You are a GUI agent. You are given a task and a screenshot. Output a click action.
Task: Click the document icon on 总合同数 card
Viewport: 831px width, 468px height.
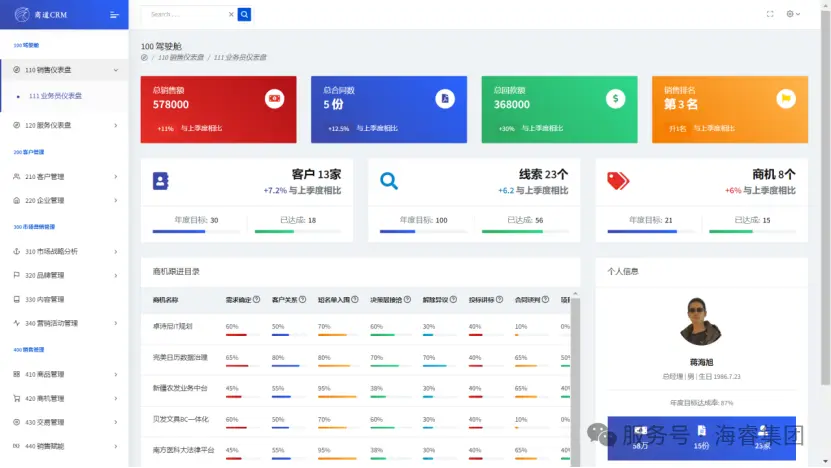click(445, 98)
